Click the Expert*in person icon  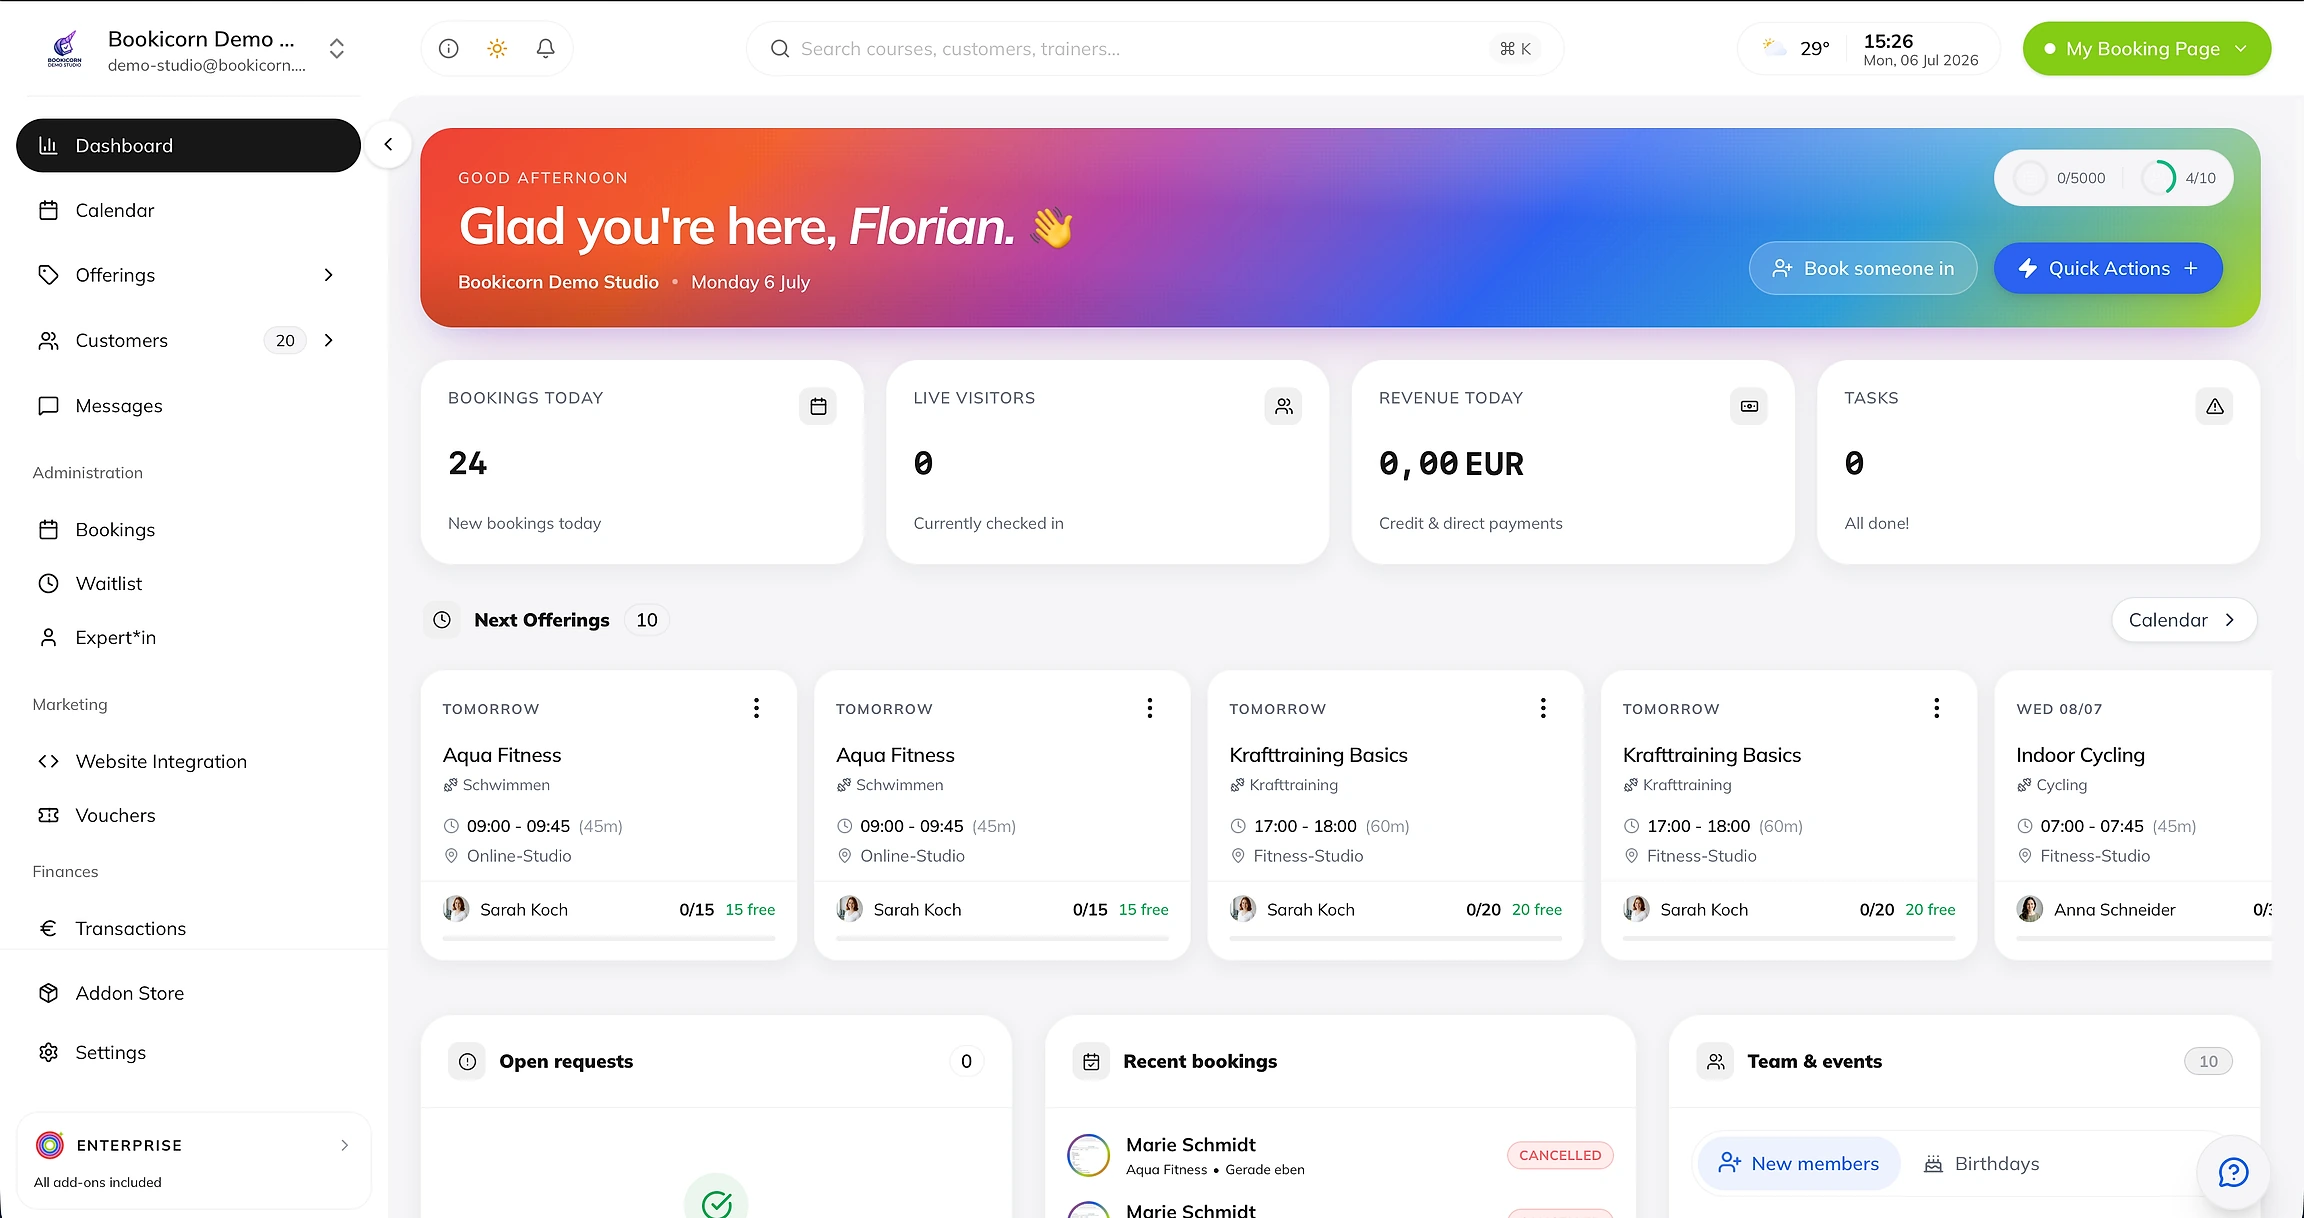(48, 637)
